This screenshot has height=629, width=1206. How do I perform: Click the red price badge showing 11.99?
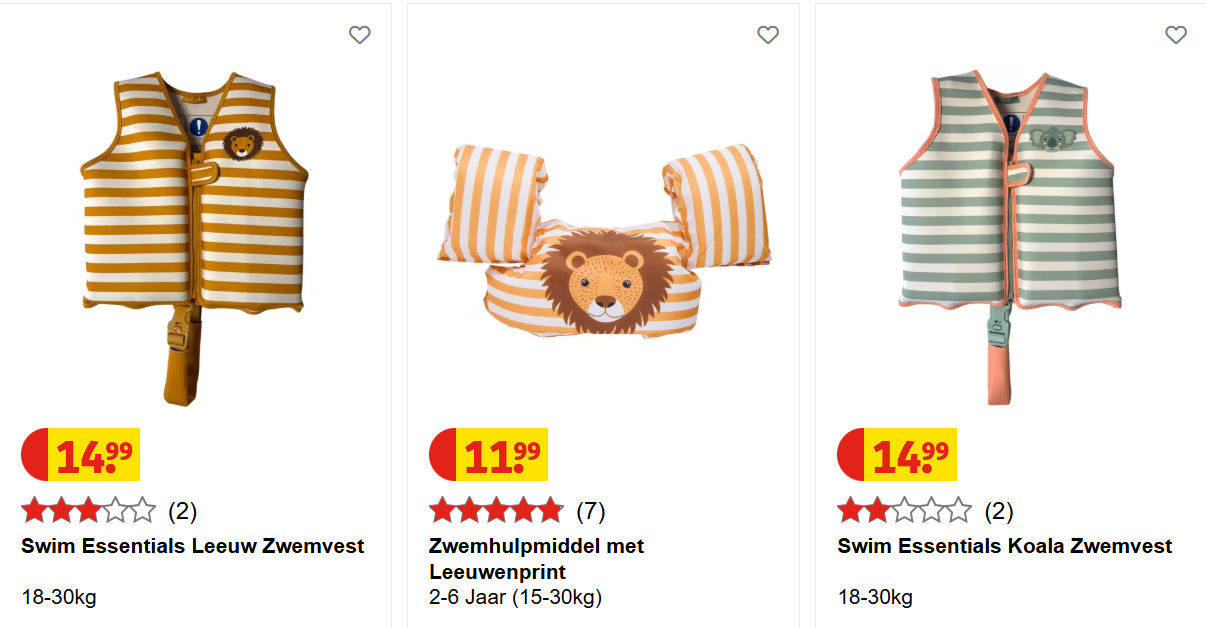coord(487,455)
